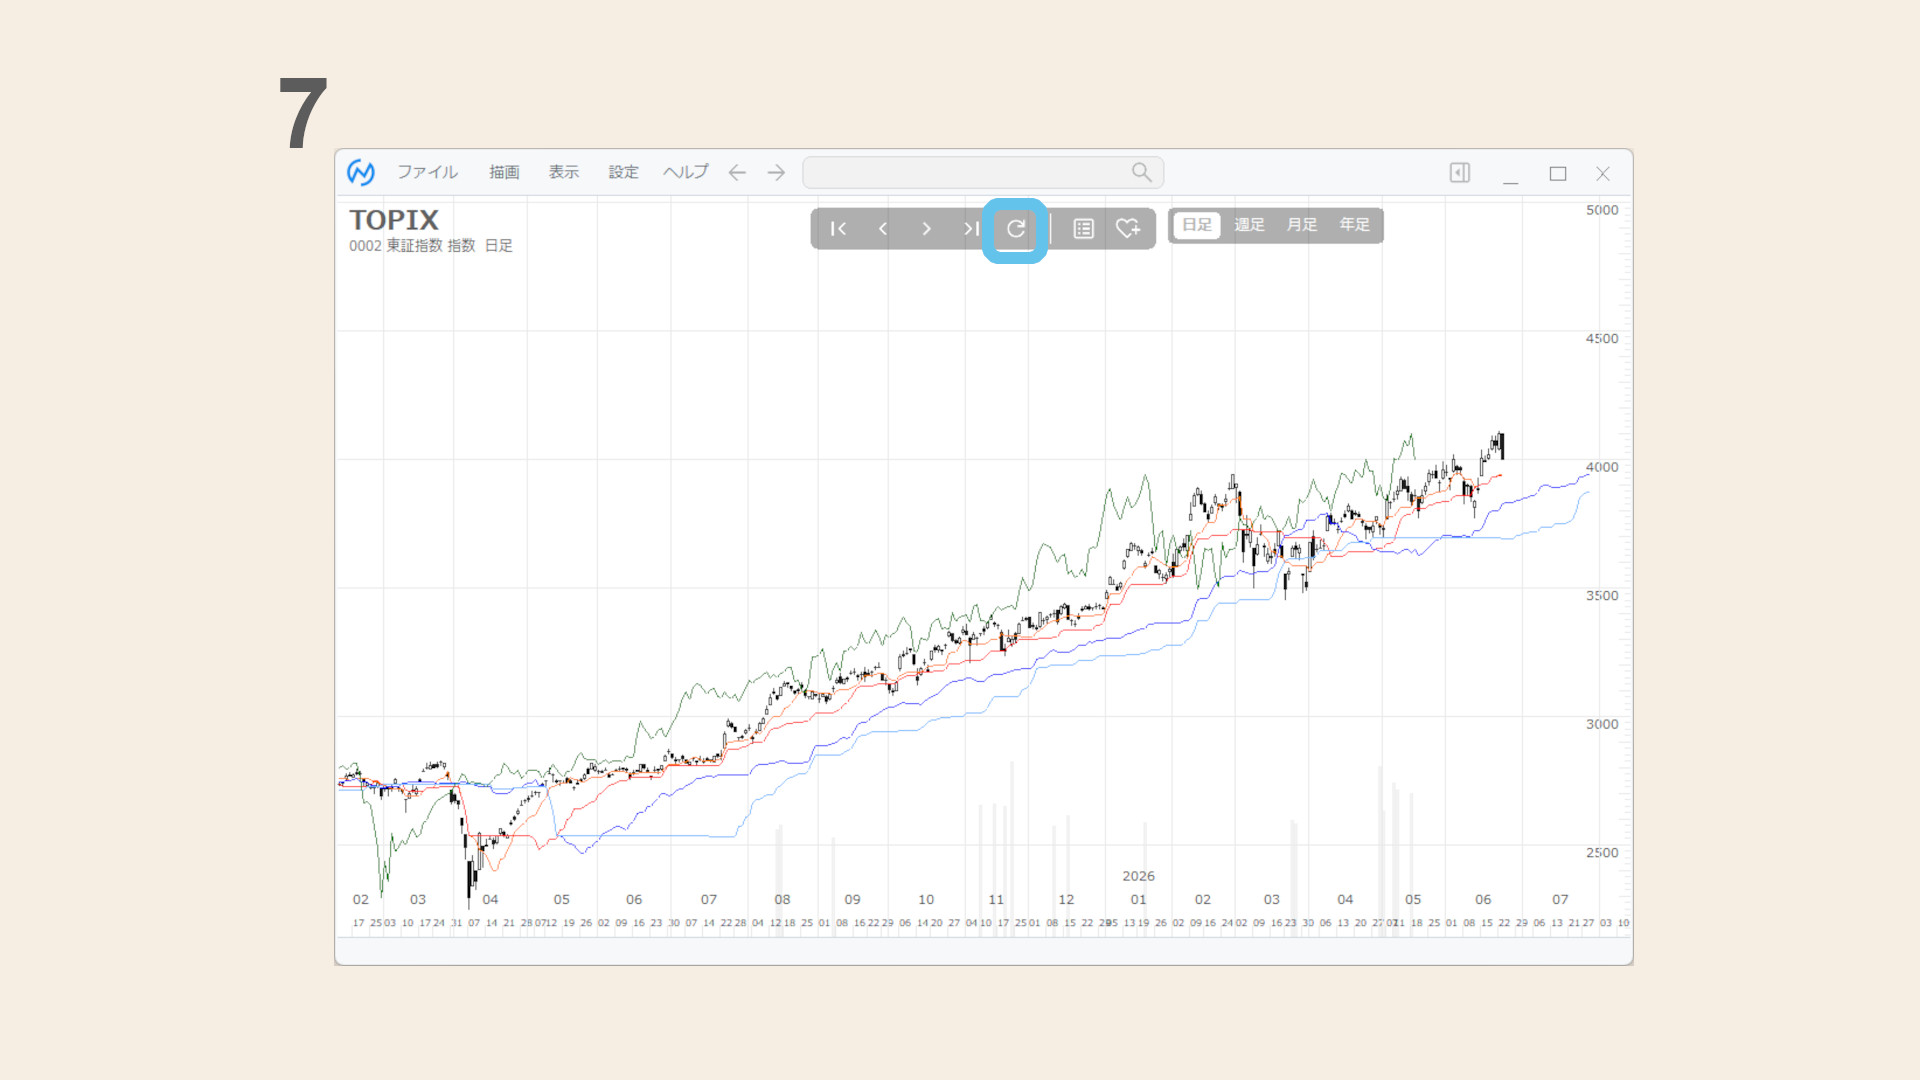Click the refresh chart icon
Viewport: 1920px width, 1080px height.
tap(1015, 229)
